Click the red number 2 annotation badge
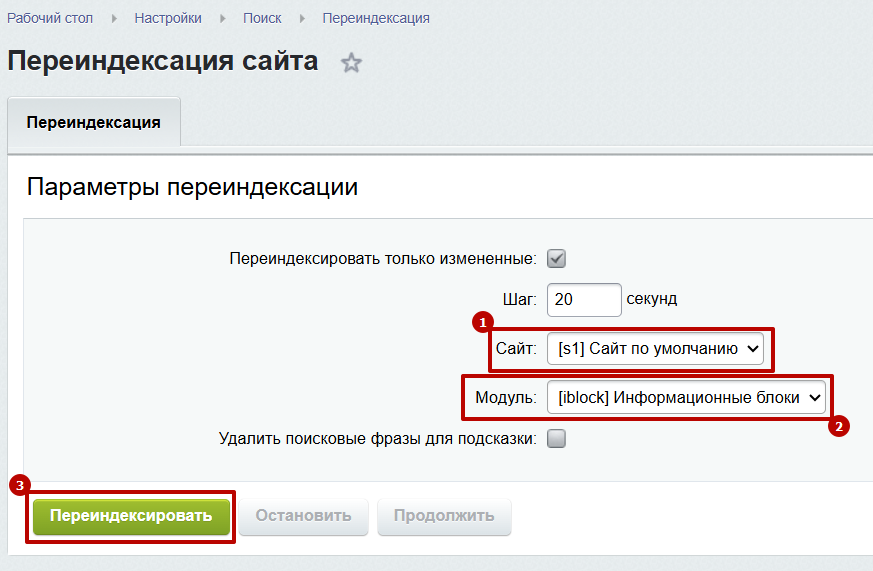Screen dimensions: 873x571 [x=838, y=426]
